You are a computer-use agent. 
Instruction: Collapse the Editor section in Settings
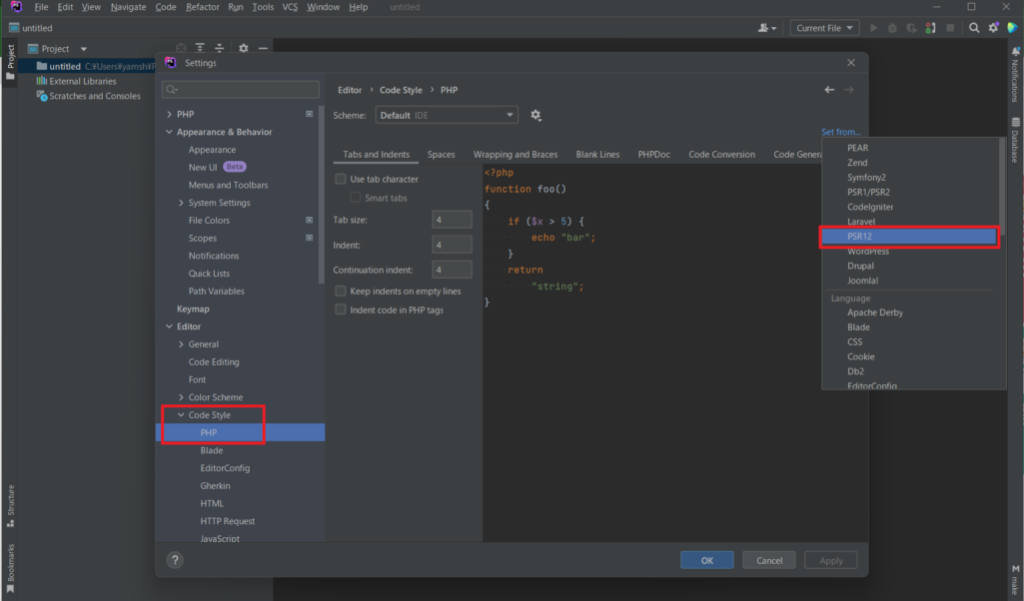[167, 326]
